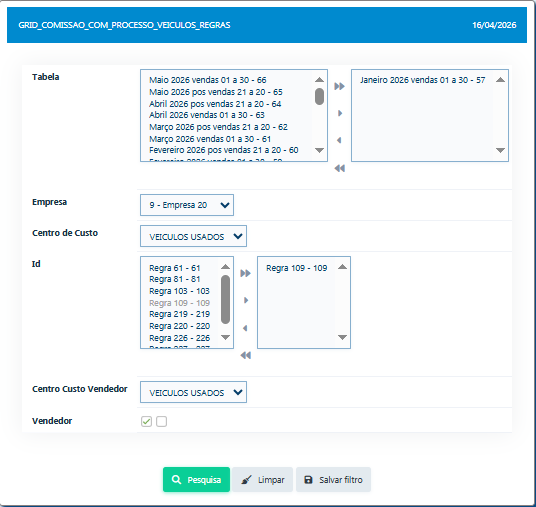Click single move-right arrow beside Id list
Viewport: 536px width, 507px height.
[246, 300]
